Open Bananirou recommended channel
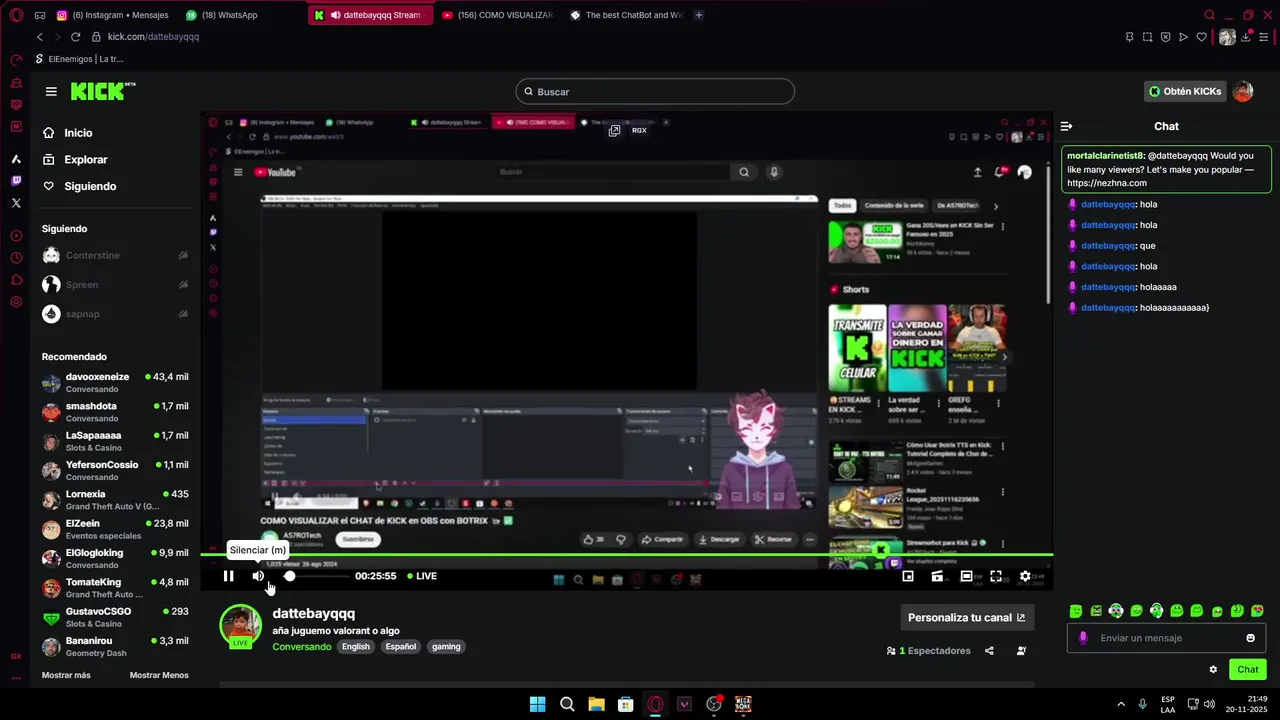This screenshot has height=720, width=1280. 115,647
